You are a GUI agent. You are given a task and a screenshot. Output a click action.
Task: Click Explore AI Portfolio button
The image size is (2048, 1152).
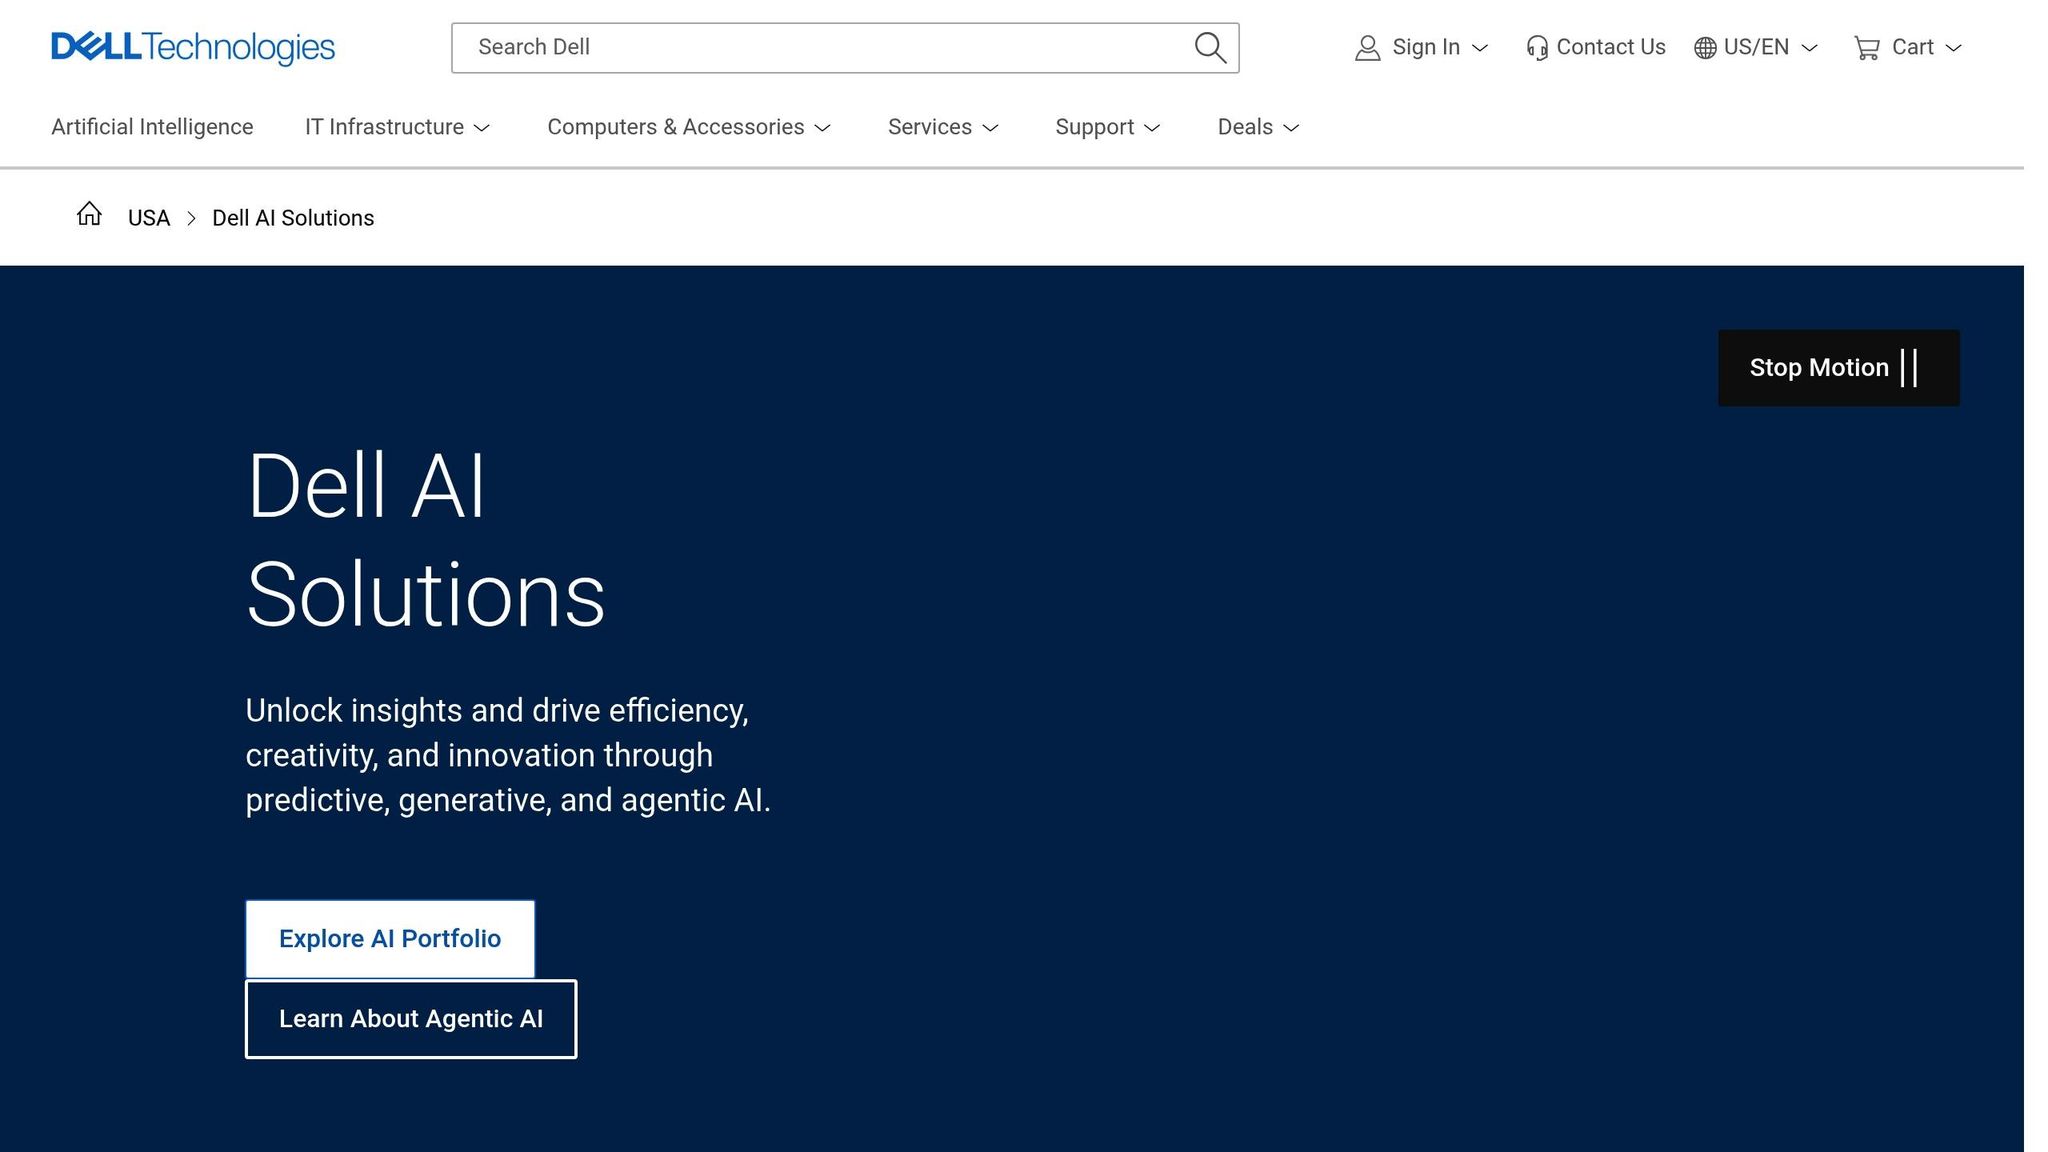point(390,939)
